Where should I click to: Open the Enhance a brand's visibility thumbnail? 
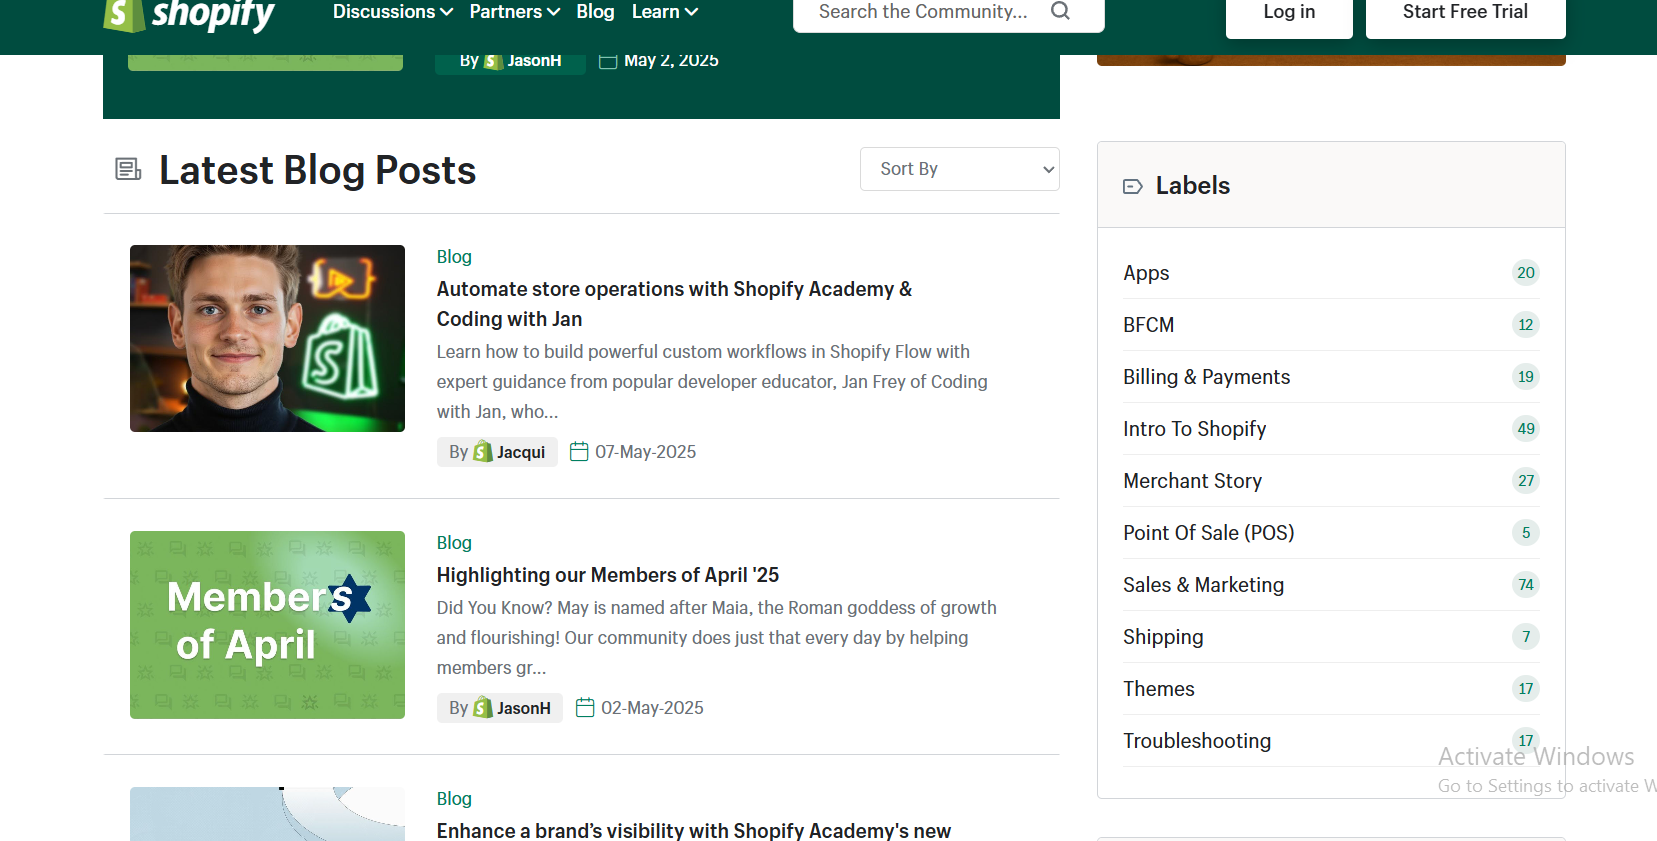[x=267, y=814]
